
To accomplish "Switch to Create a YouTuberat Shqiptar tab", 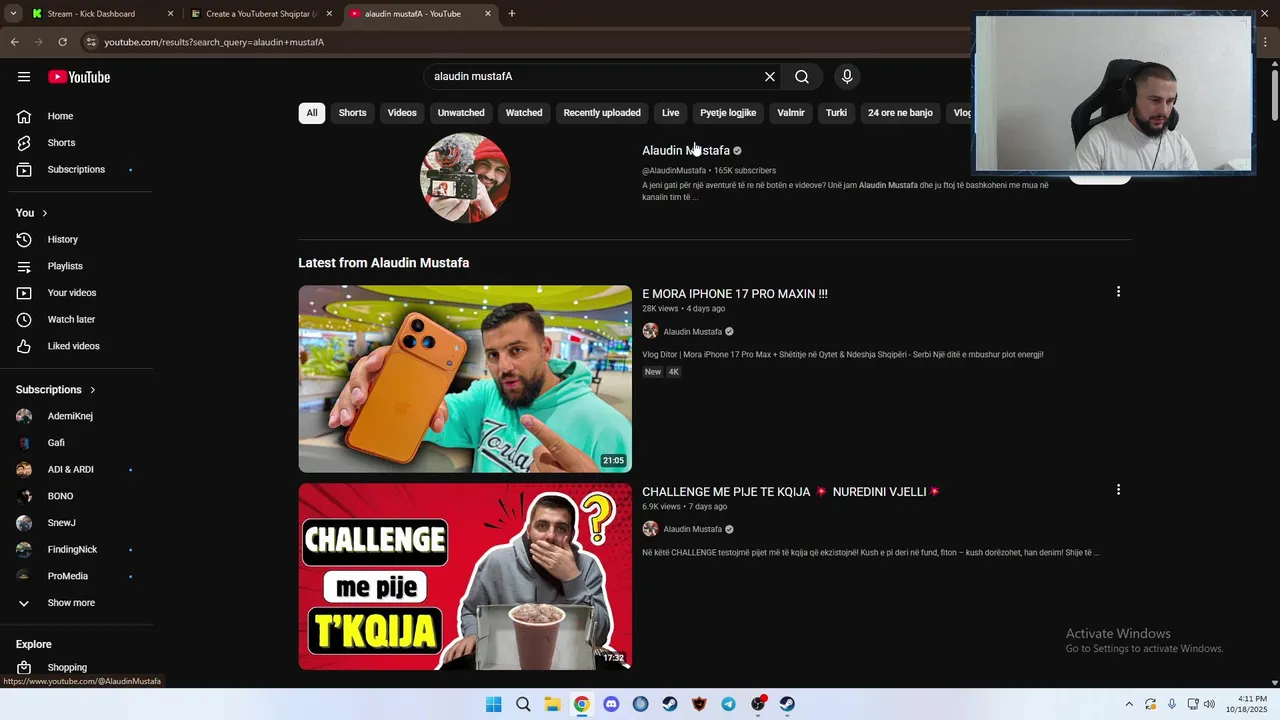I will 260,14.
